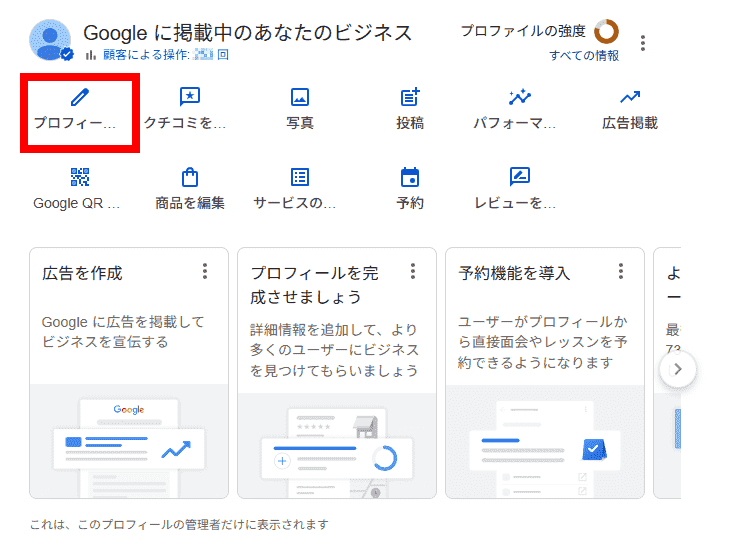Click the プロファイルの強度 text
Viewport: 742px width, 549px height.
tap(523, 31)
